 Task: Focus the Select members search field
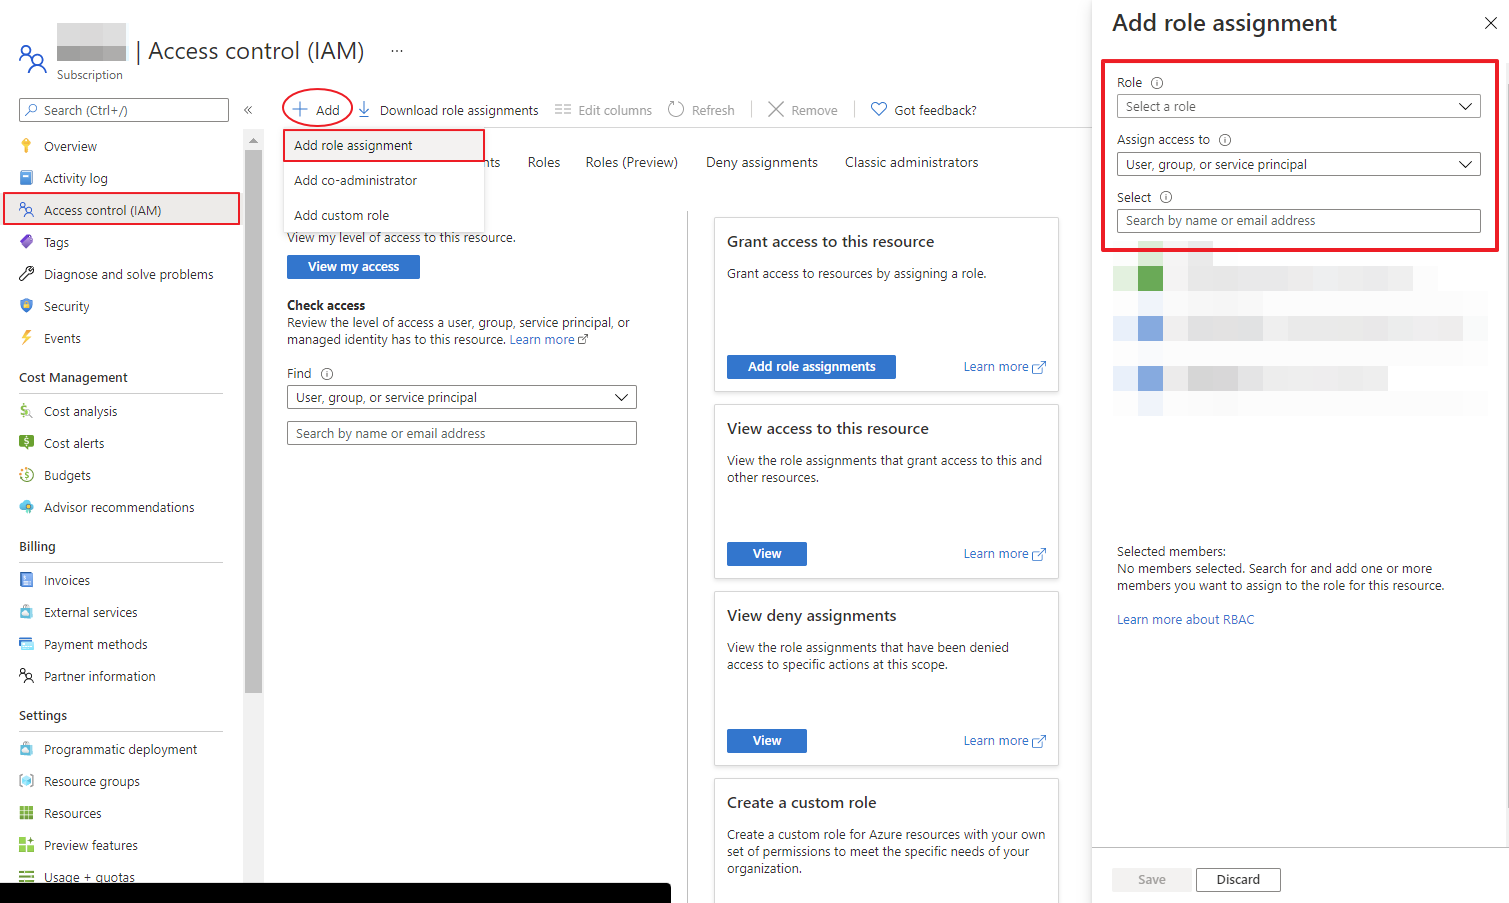coord(1298,221)
